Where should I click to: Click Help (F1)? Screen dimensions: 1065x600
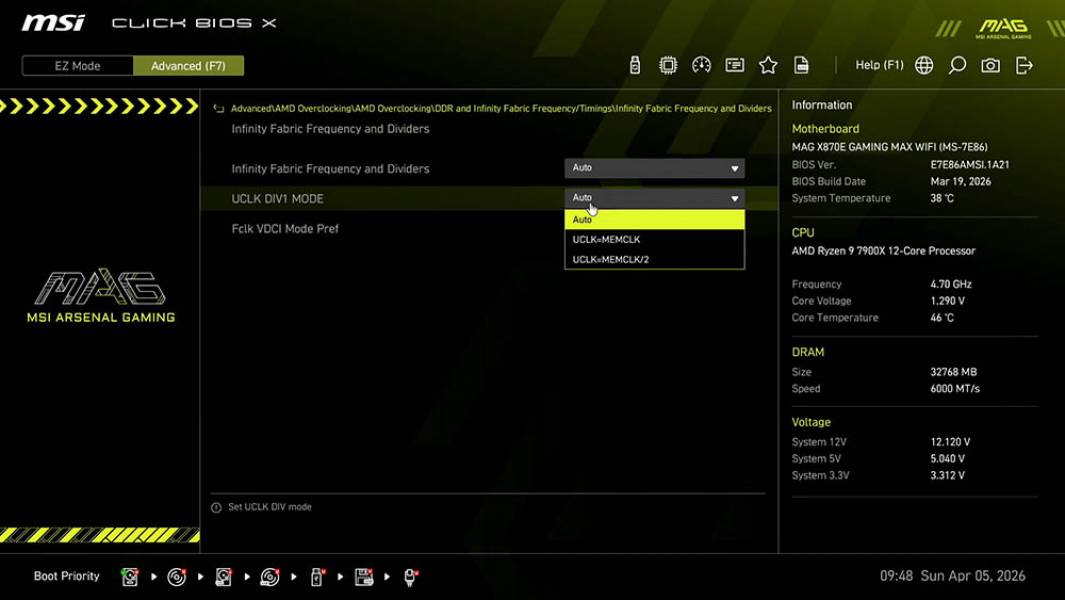click(878, 64)
